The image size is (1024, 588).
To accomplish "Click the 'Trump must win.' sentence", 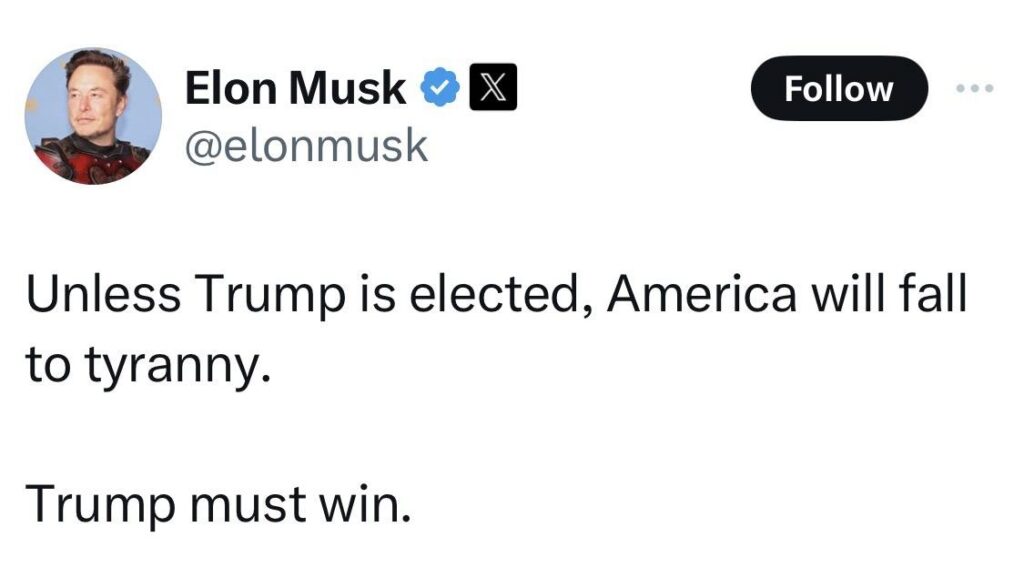I will [219, 505].
